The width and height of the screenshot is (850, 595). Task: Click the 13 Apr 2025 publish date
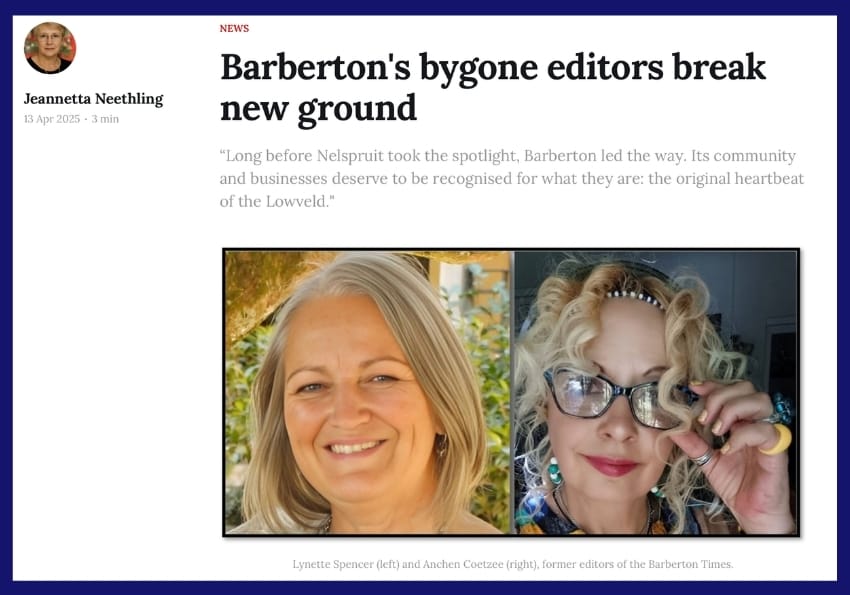[x=51, y=119]
